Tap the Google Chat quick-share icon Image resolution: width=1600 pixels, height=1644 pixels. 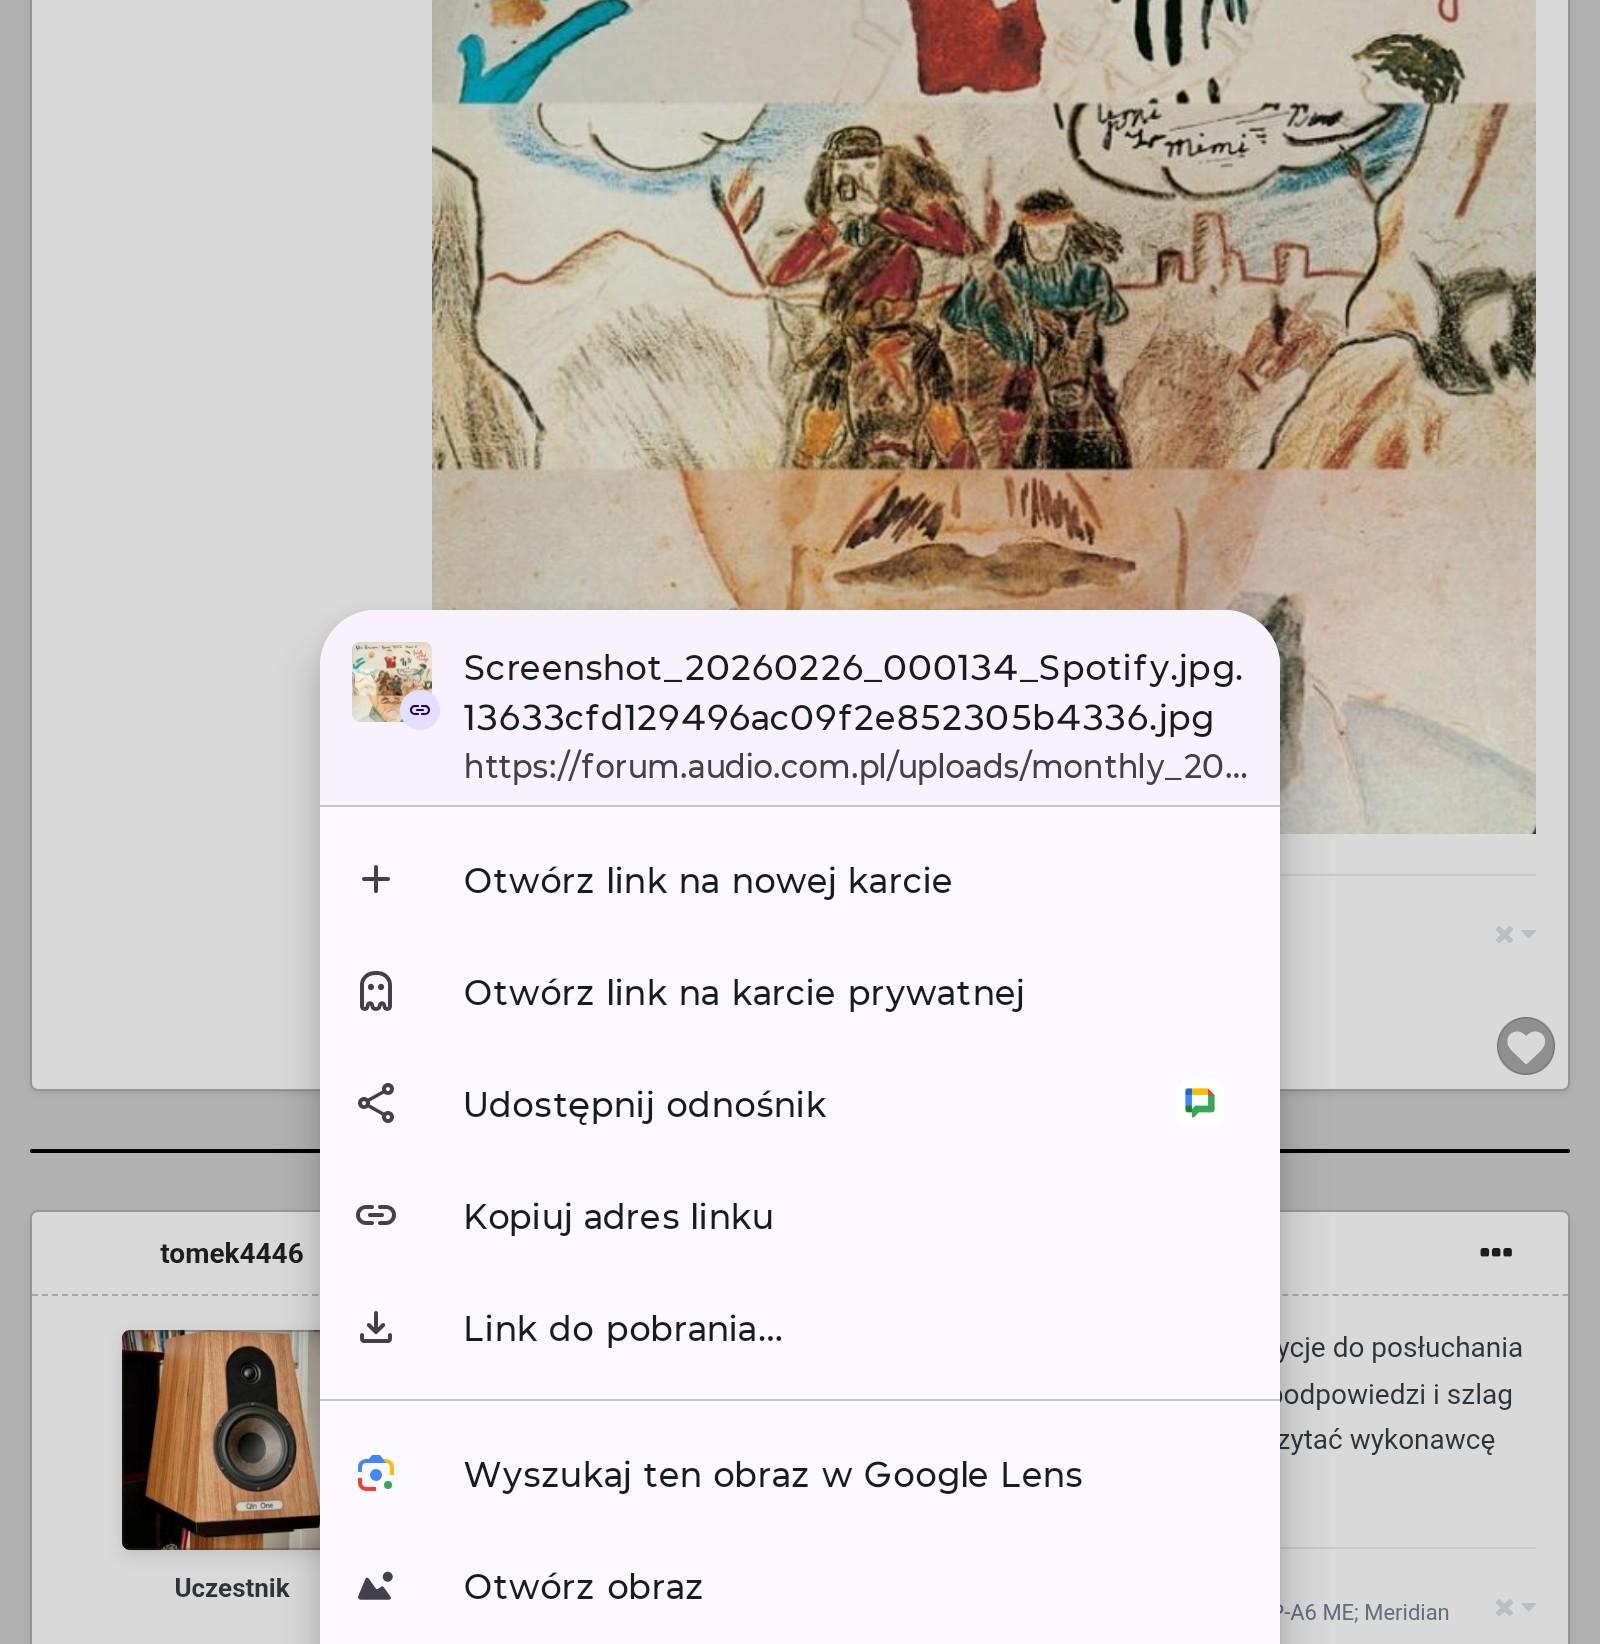tap(1199, 1102)
